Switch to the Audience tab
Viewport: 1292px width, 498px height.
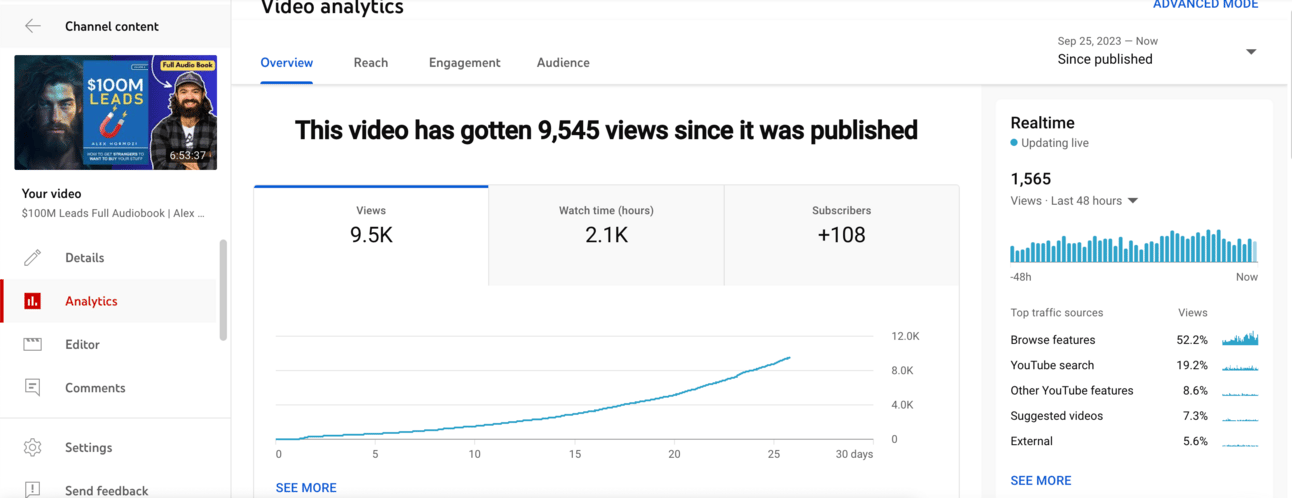(563, 62)
